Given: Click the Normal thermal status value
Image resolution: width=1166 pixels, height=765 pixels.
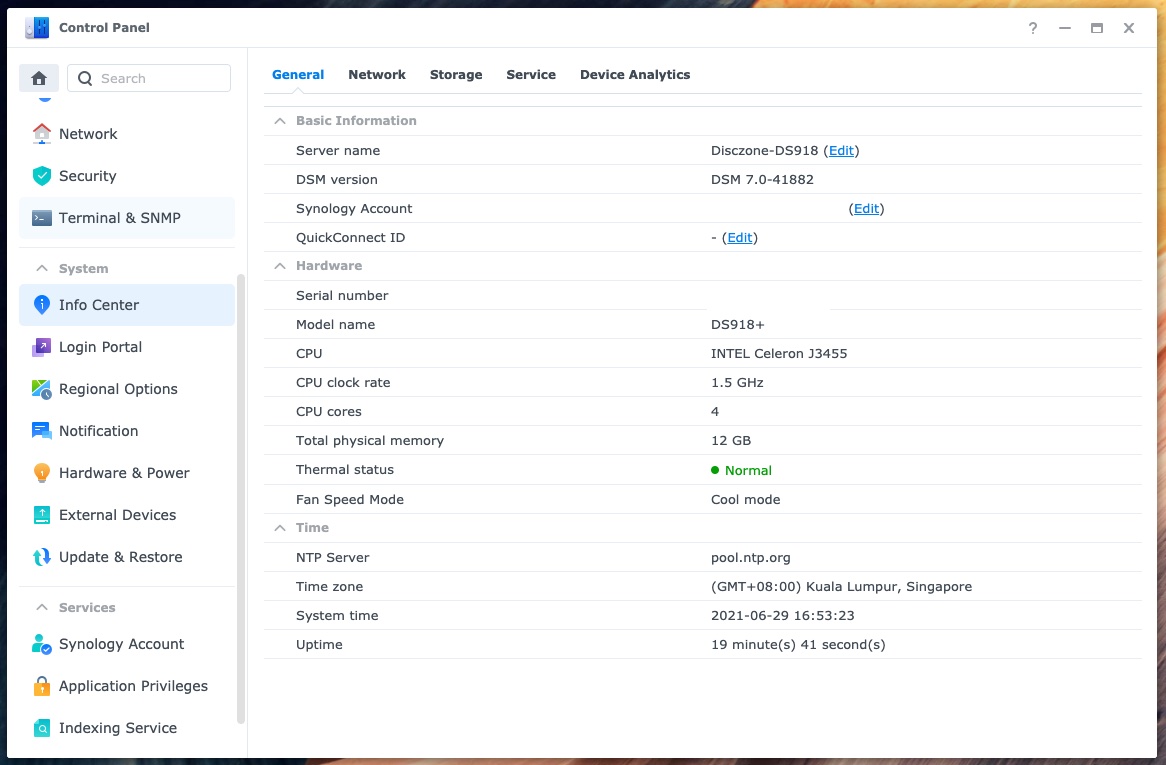Looking at the screenshot, I should (x=748, y=471).
